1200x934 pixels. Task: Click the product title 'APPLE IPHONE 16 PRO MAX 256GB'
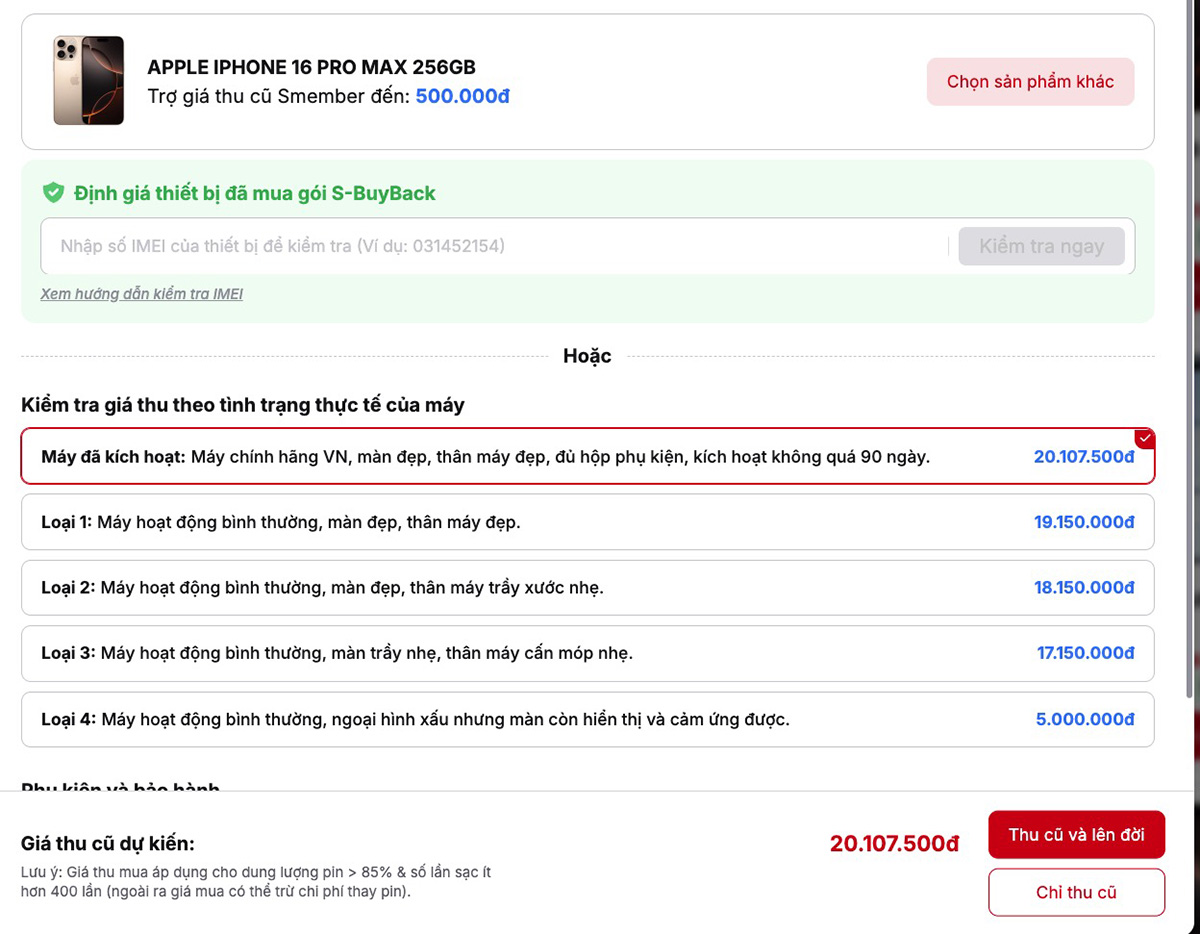tap(311, 67)
